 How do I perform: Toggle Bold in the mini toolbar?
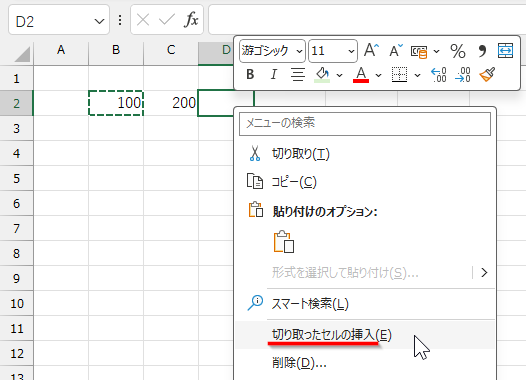250,74
